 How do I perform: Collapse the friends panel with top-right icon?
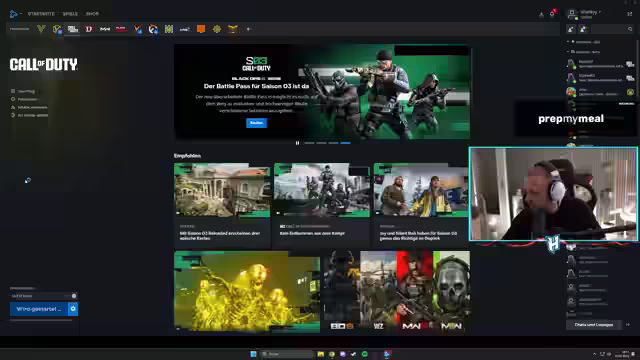630,14
